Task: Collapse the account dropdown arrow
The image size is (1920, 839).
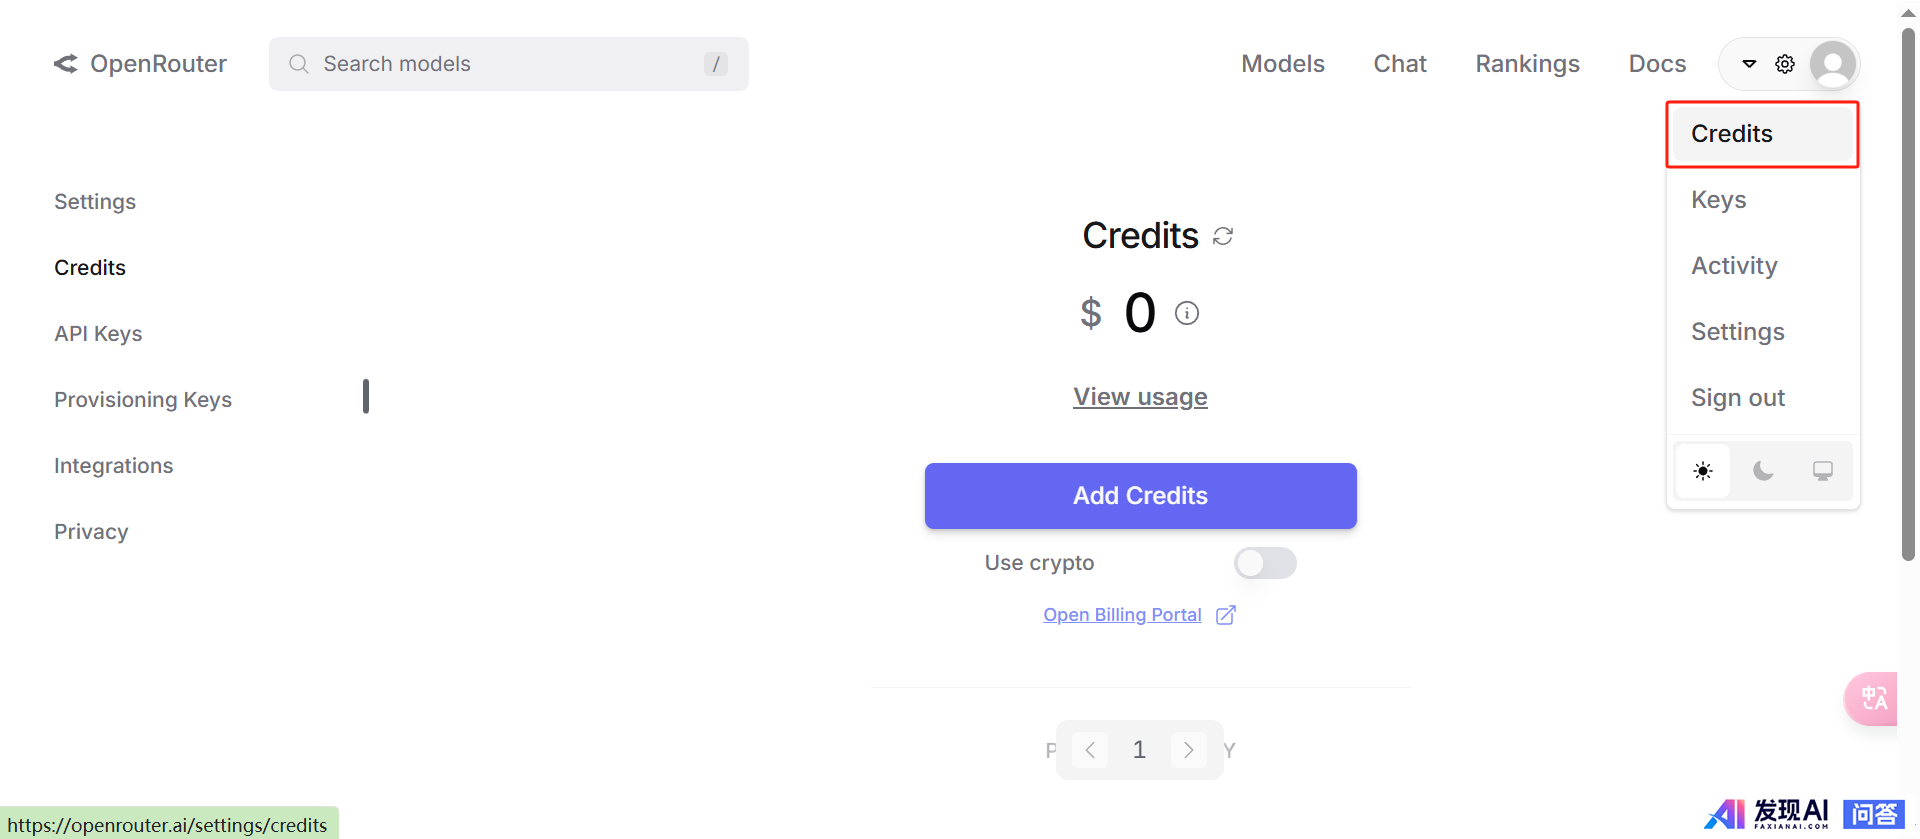Action: 1749,64
